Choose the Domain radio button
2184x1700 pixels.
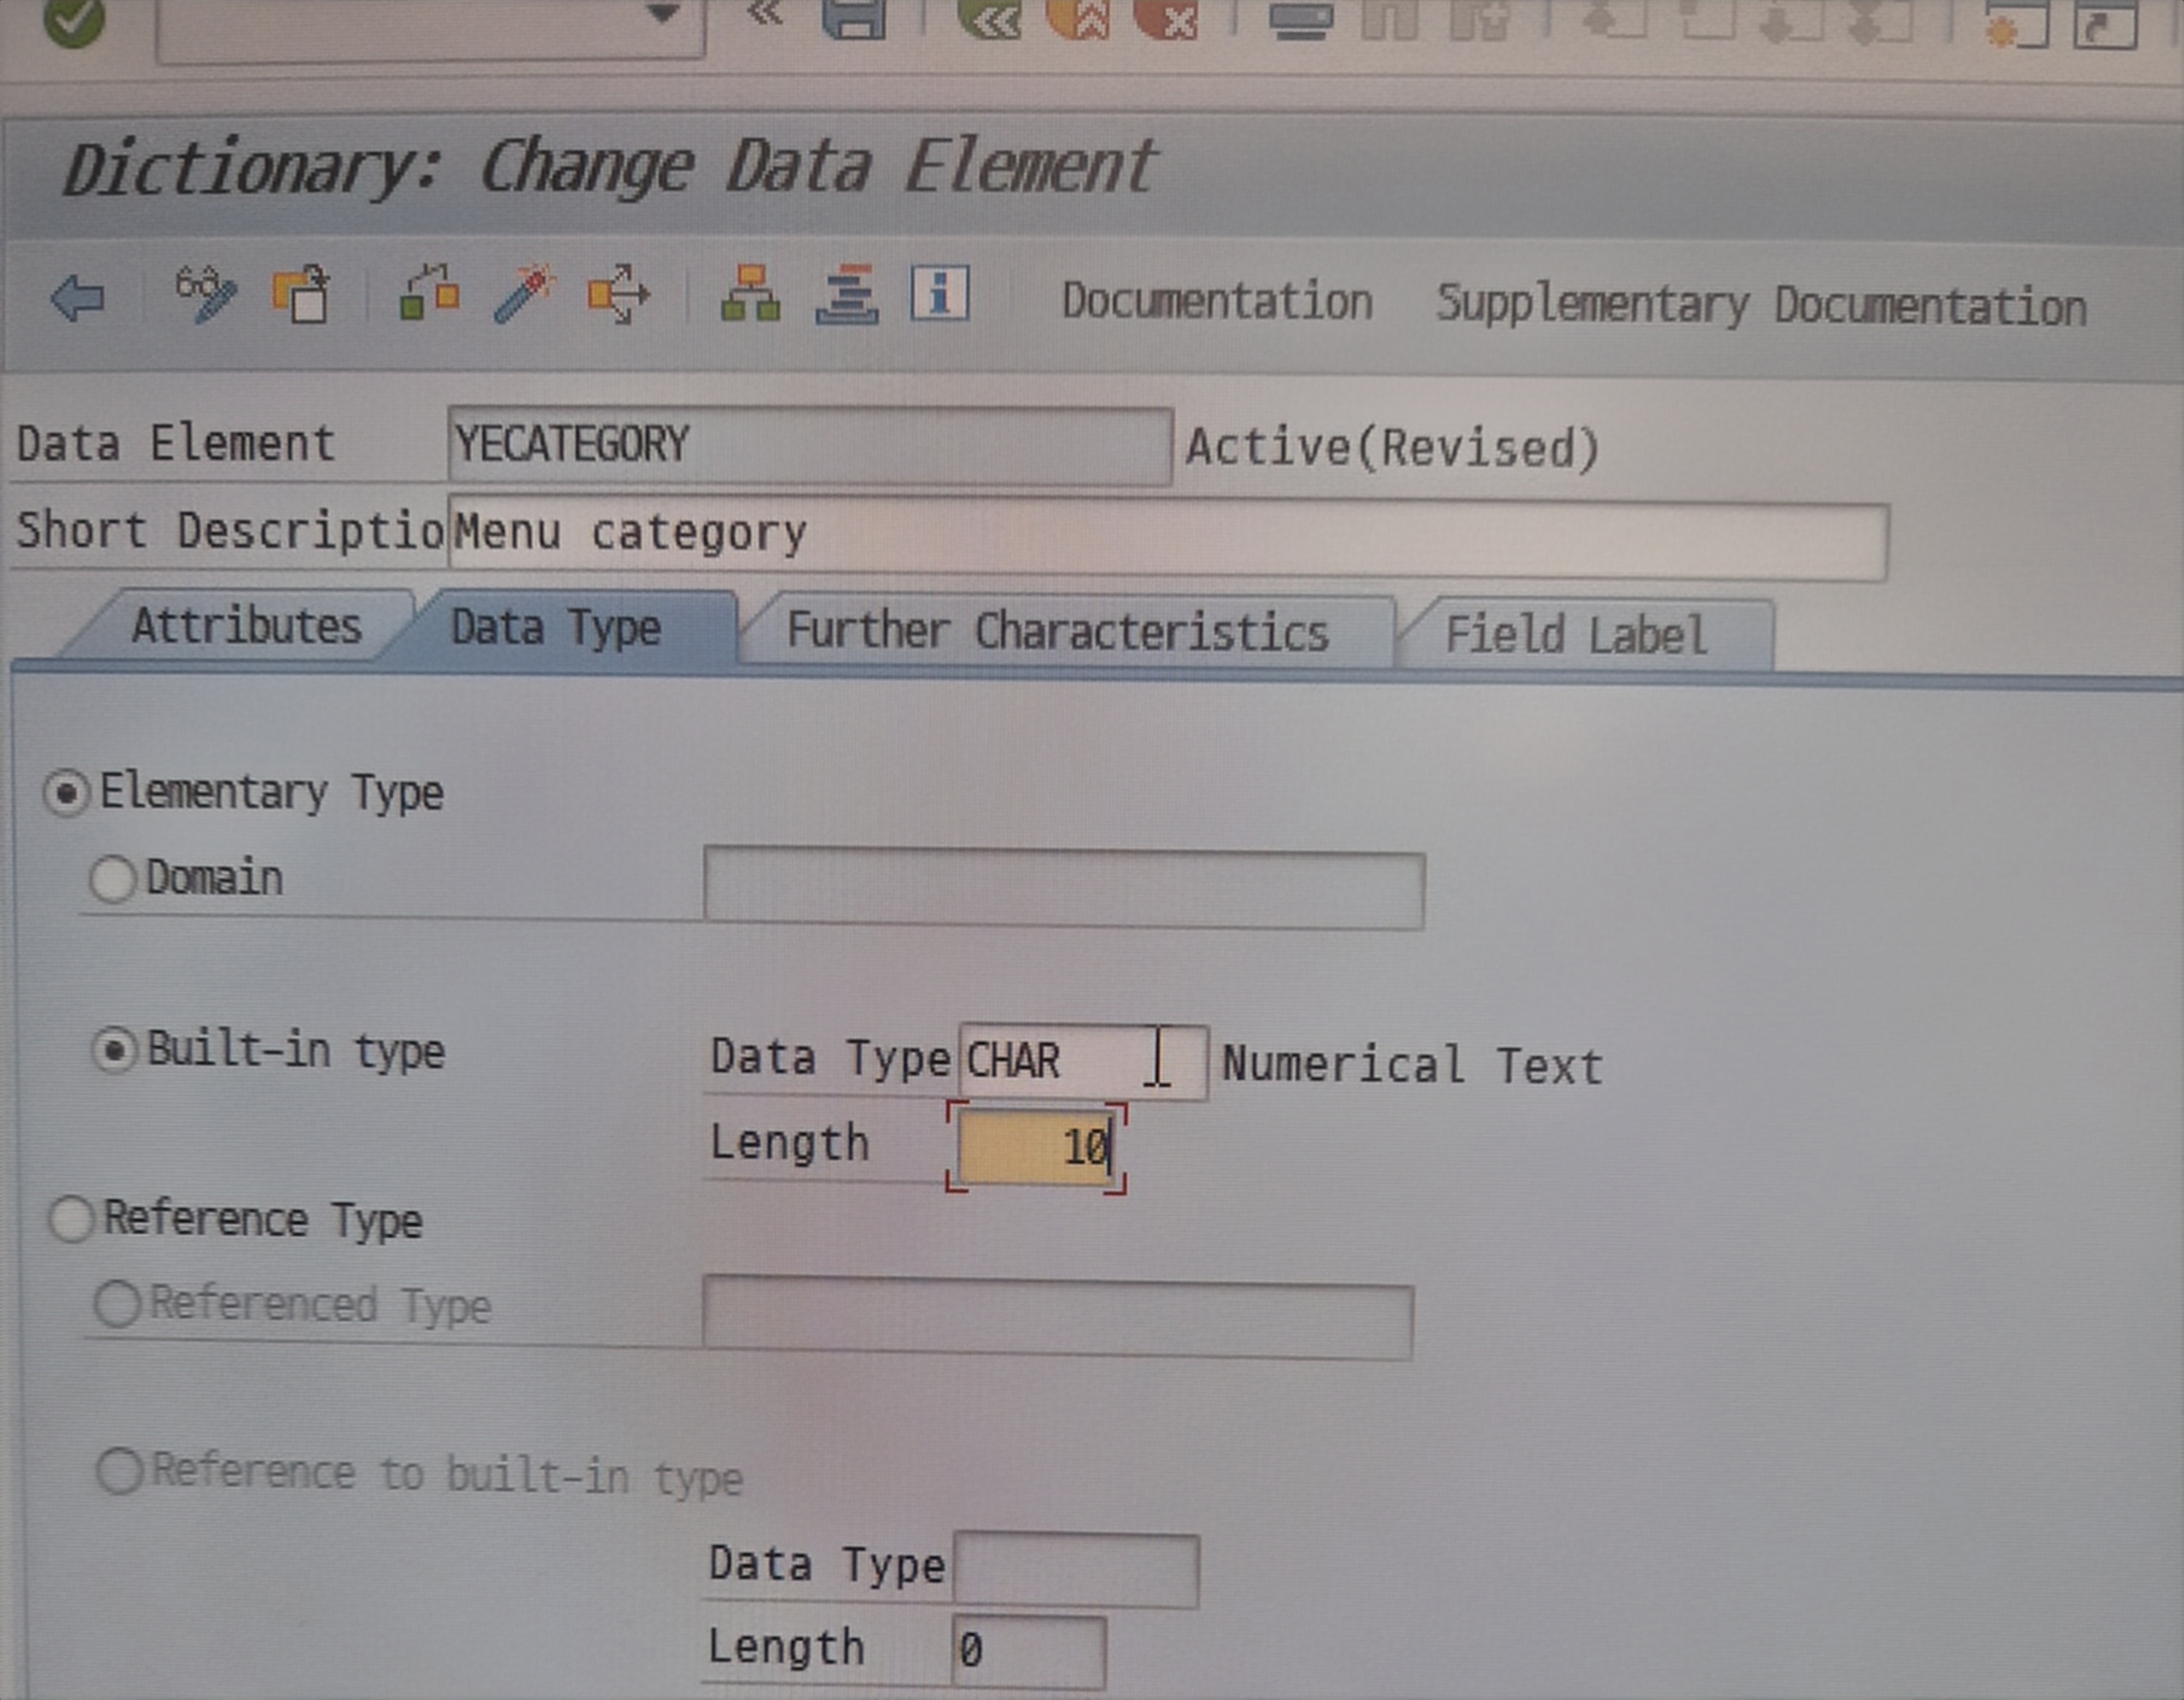pyautogui.click(x=112, y=879)
